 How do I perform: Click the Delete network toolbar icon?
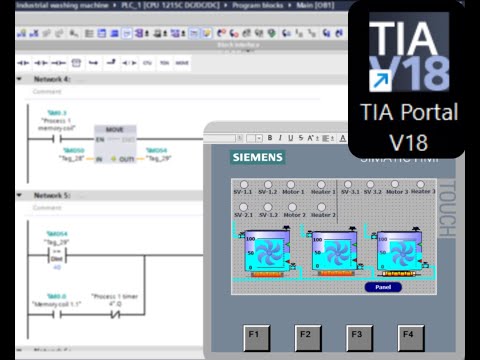tap(34, 33)
